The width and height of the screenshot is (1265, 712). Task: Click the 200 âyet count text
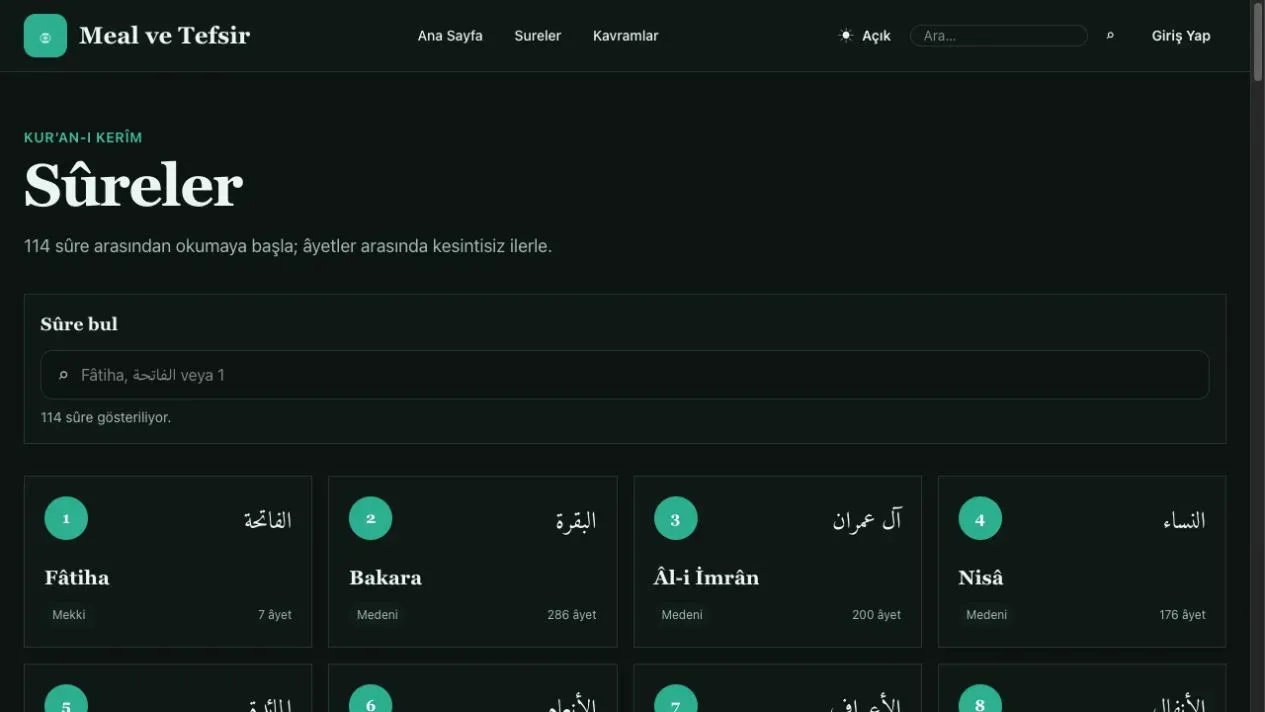coord(877,615)
